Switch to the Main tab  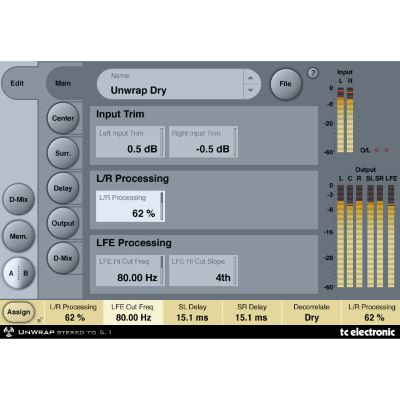click(63, 83)
